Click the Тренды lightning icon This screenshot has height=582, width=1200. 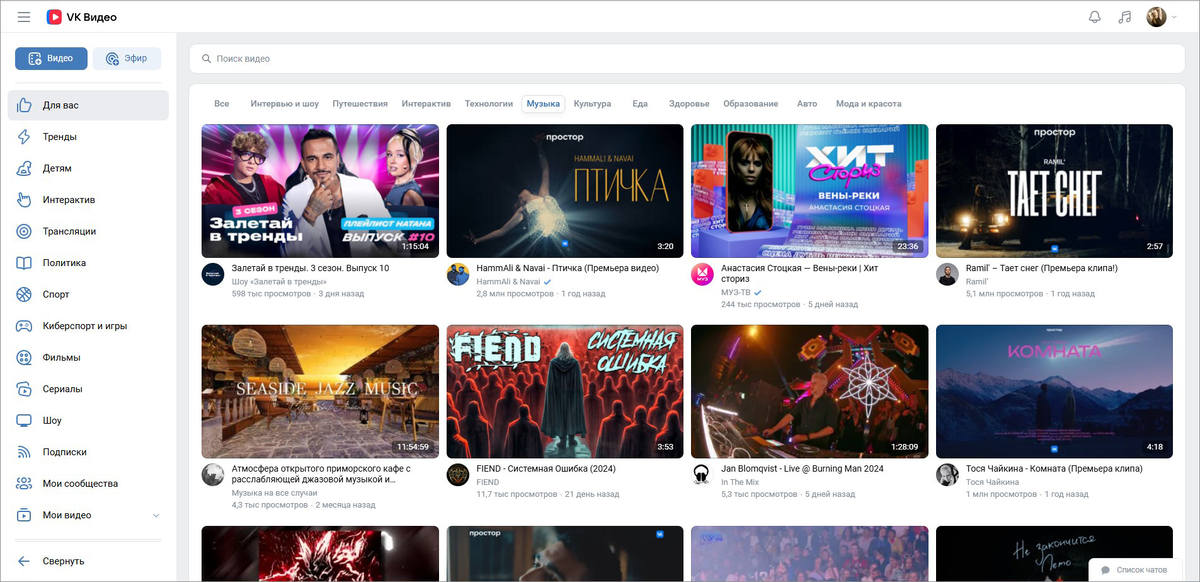[x=24, y=137]
